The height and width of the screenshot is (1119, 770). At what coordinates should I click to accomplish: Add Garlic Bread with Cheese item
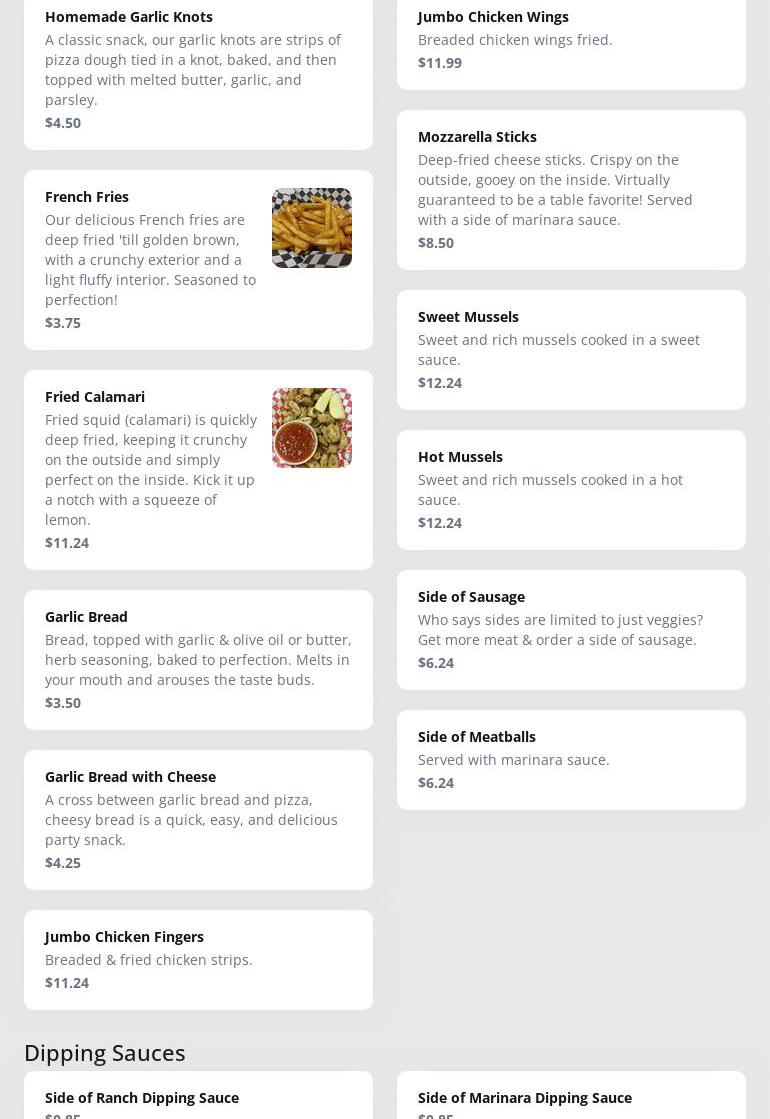coord(198,820)
